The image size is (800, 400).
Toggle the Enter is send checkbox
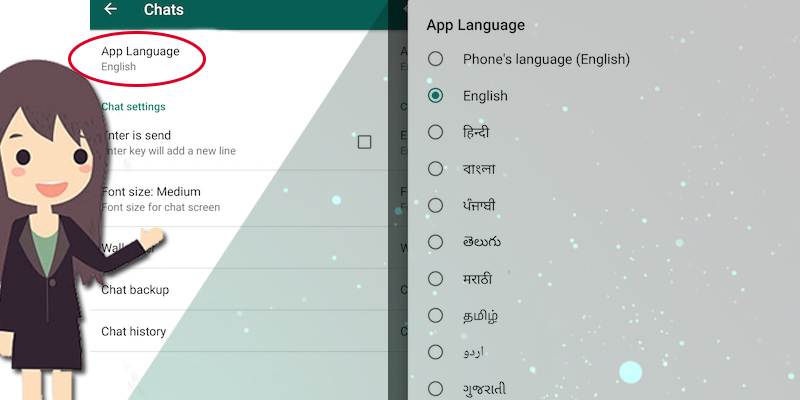click(x=364, y=142)
